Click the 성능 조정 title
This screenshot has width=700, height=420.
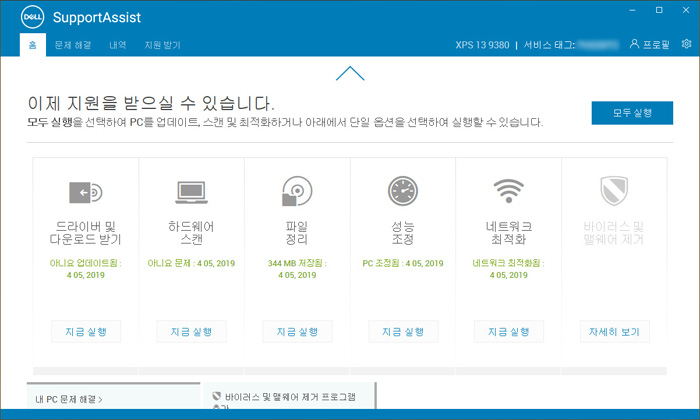pos(403,233)
